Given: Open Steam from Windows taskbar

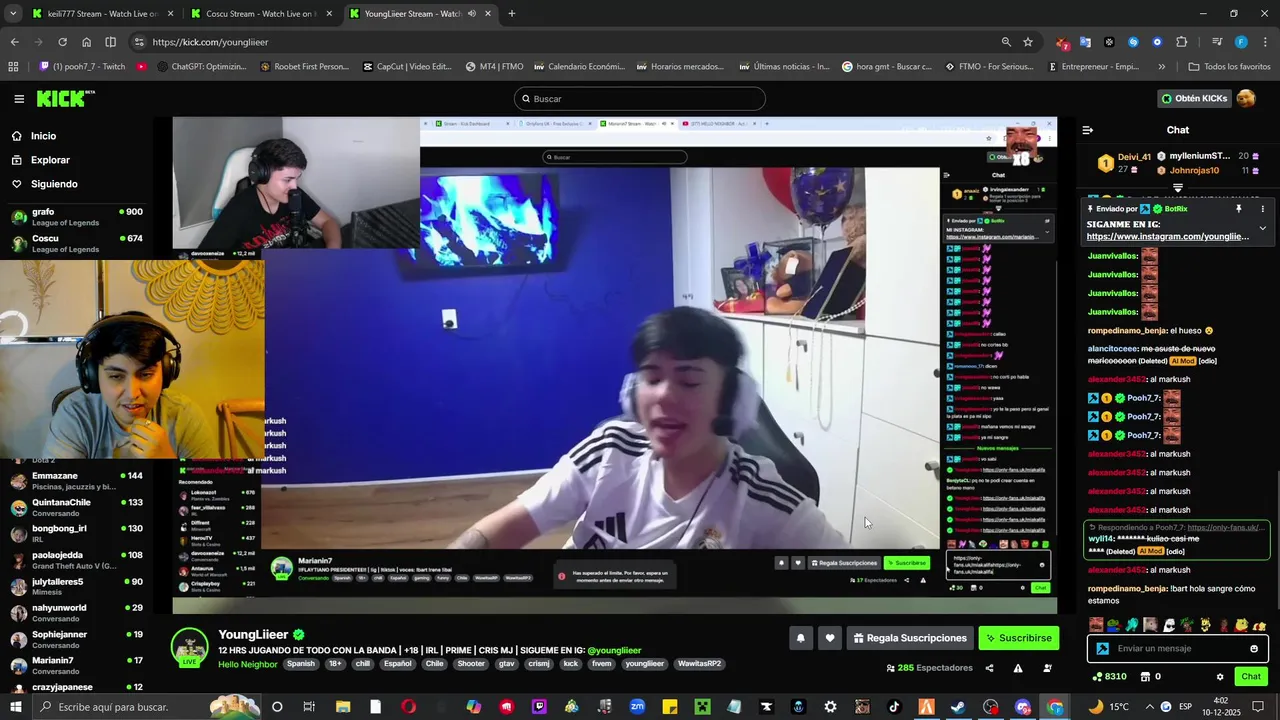Looking at the screenshot, I should (958, 707).
